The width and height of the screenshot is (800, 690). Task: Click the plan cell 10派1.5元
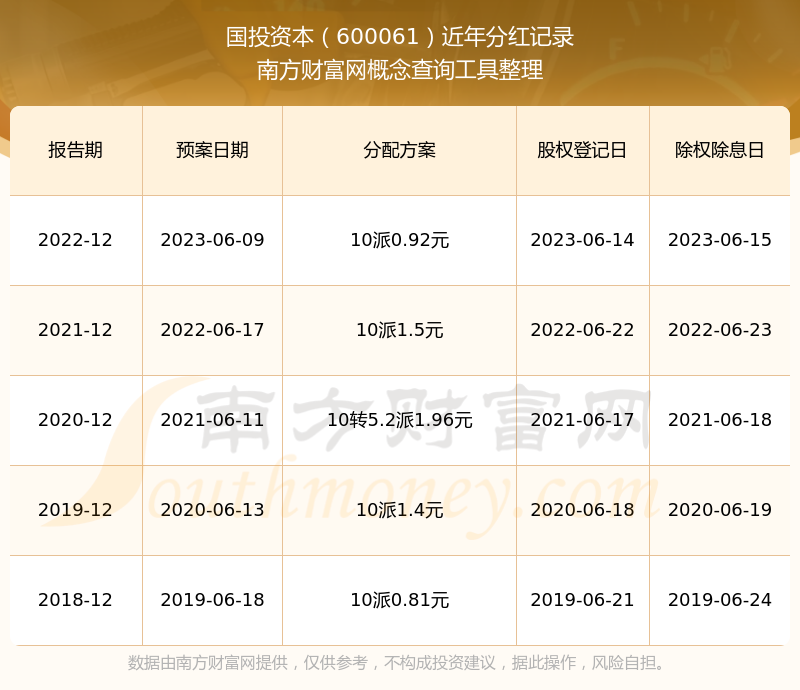pyautogui.click(x=399, y=330)
